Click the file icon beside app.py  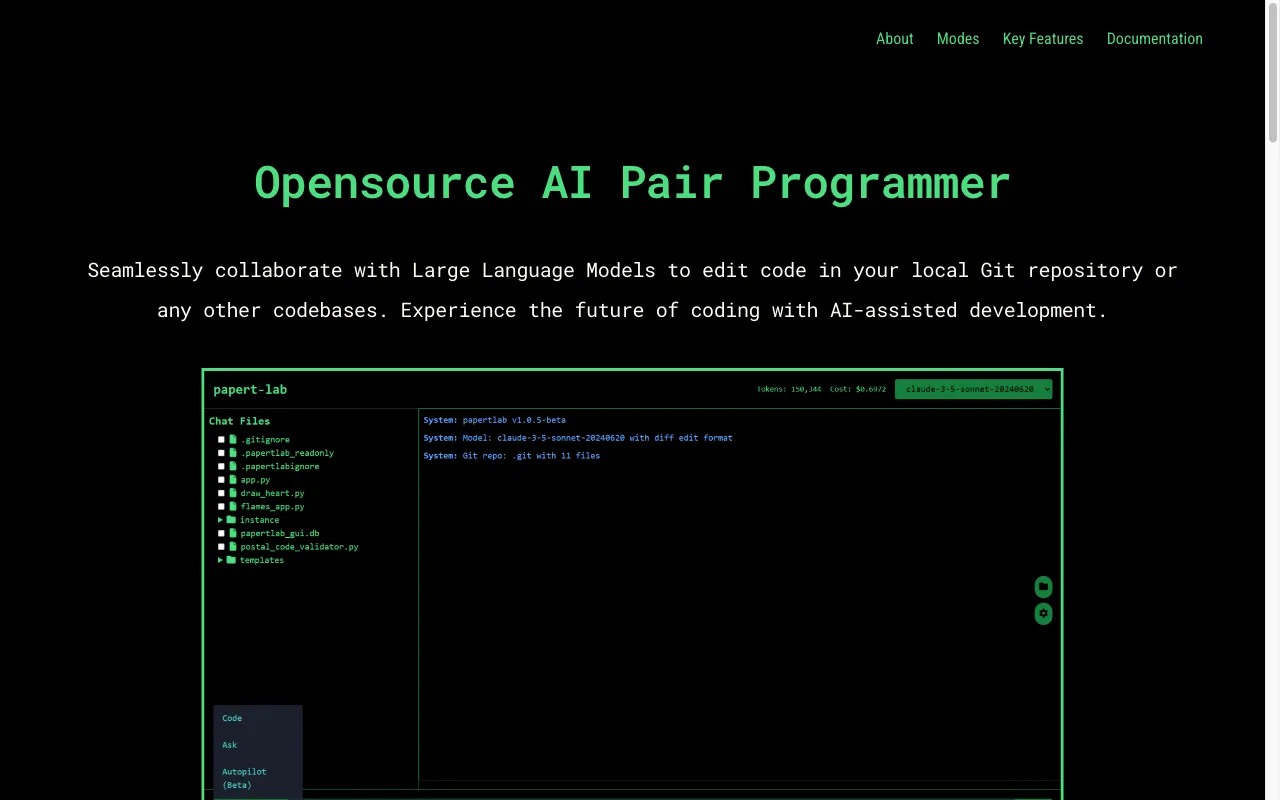tap(233, 480)
